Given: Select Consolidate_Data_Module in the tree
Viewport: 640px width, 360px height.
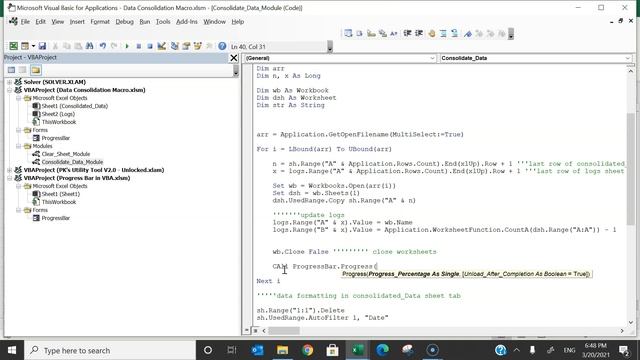Looking at the screenshot, I should click(x=72, y=162).
